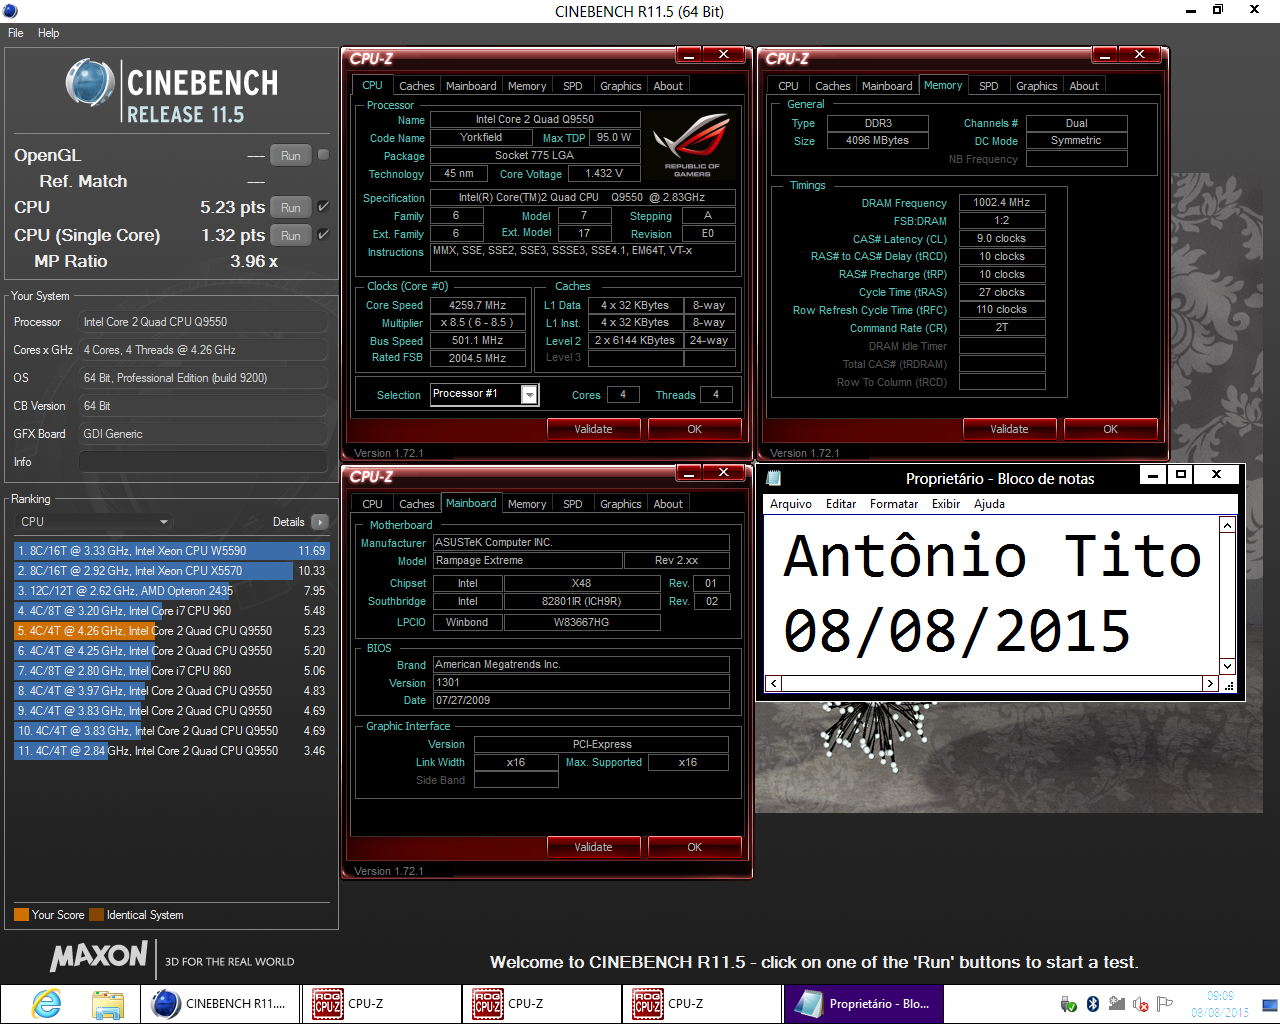Run the CPU benchmark
The height and width of the screenshot is (1024, 1280).
point(291,207)
